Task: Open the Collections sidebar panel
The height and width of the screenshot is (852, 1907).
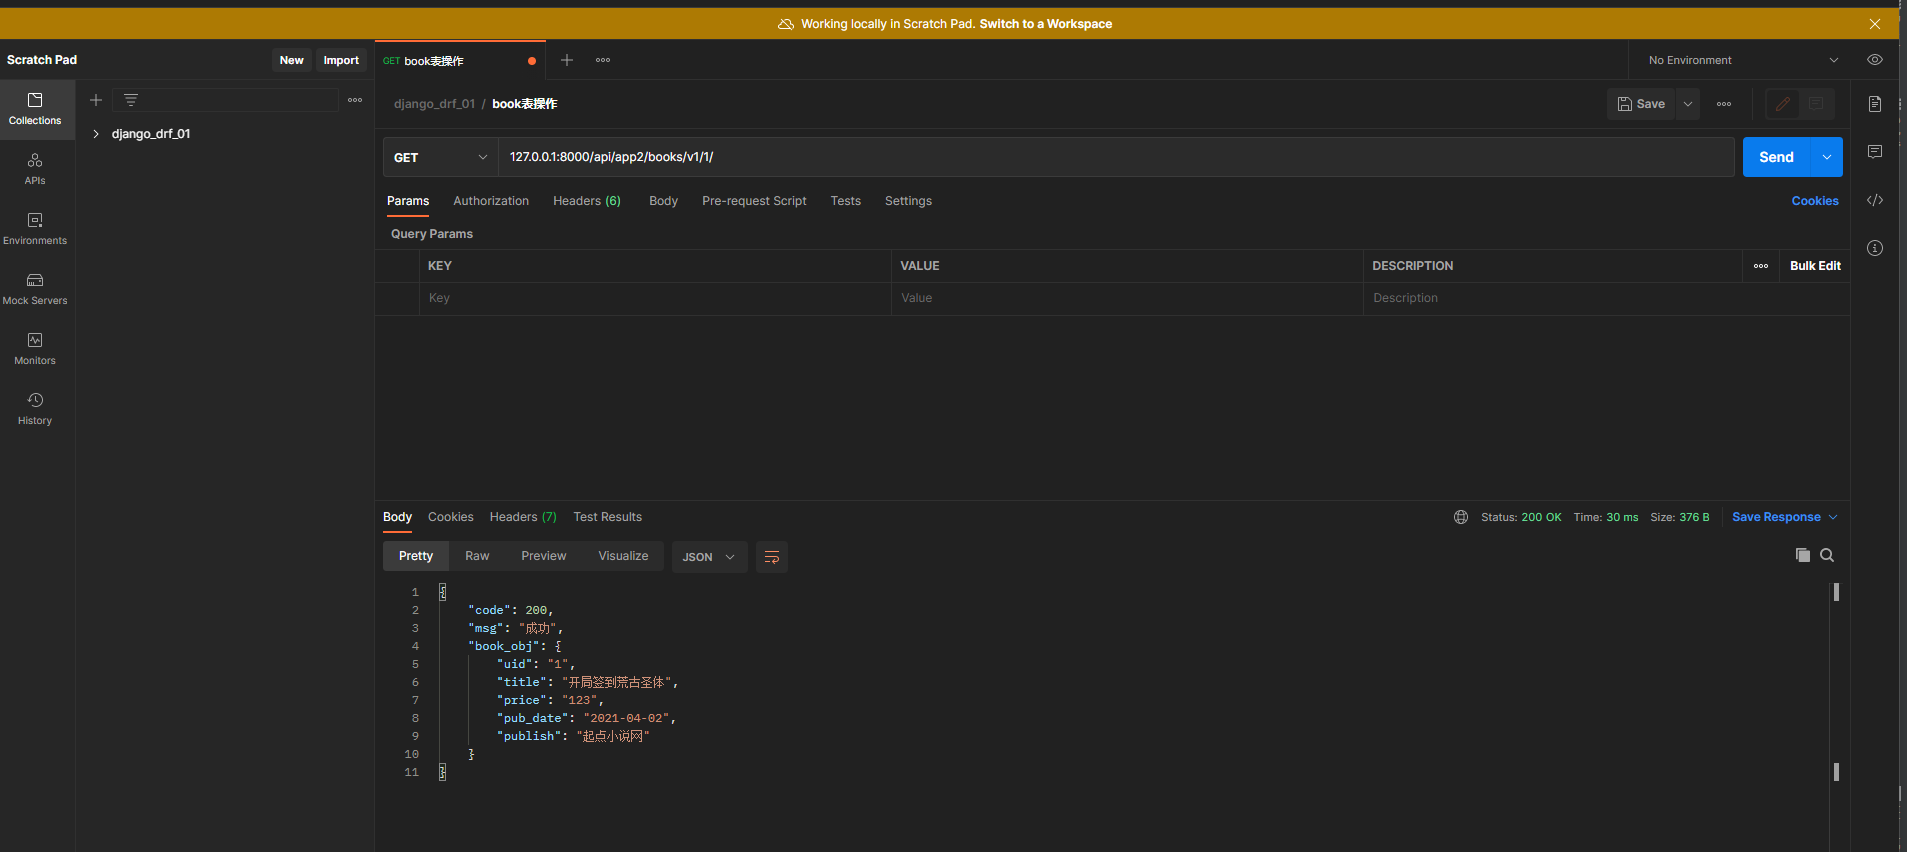Action: click(35, 109)
